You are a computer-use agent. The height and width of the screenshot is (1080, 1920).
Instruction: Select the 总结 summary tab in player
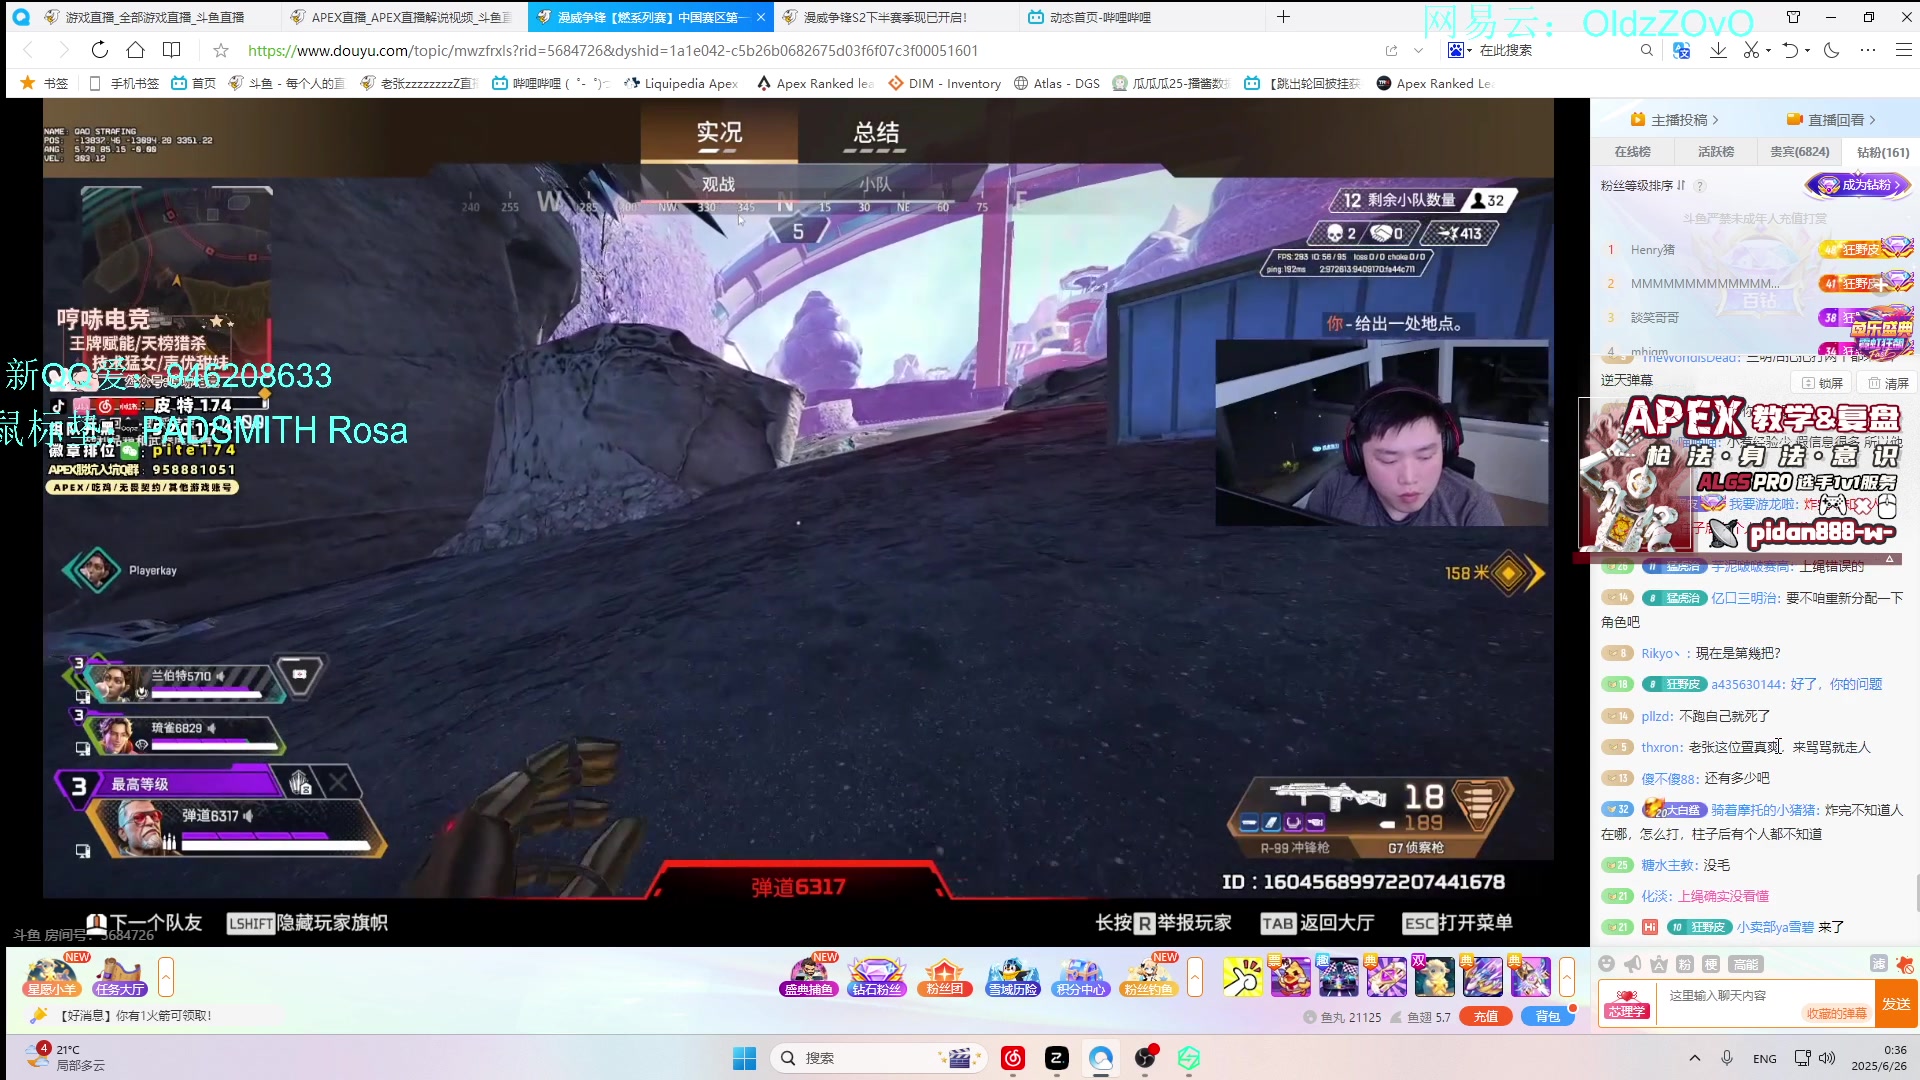click(876, 133)
